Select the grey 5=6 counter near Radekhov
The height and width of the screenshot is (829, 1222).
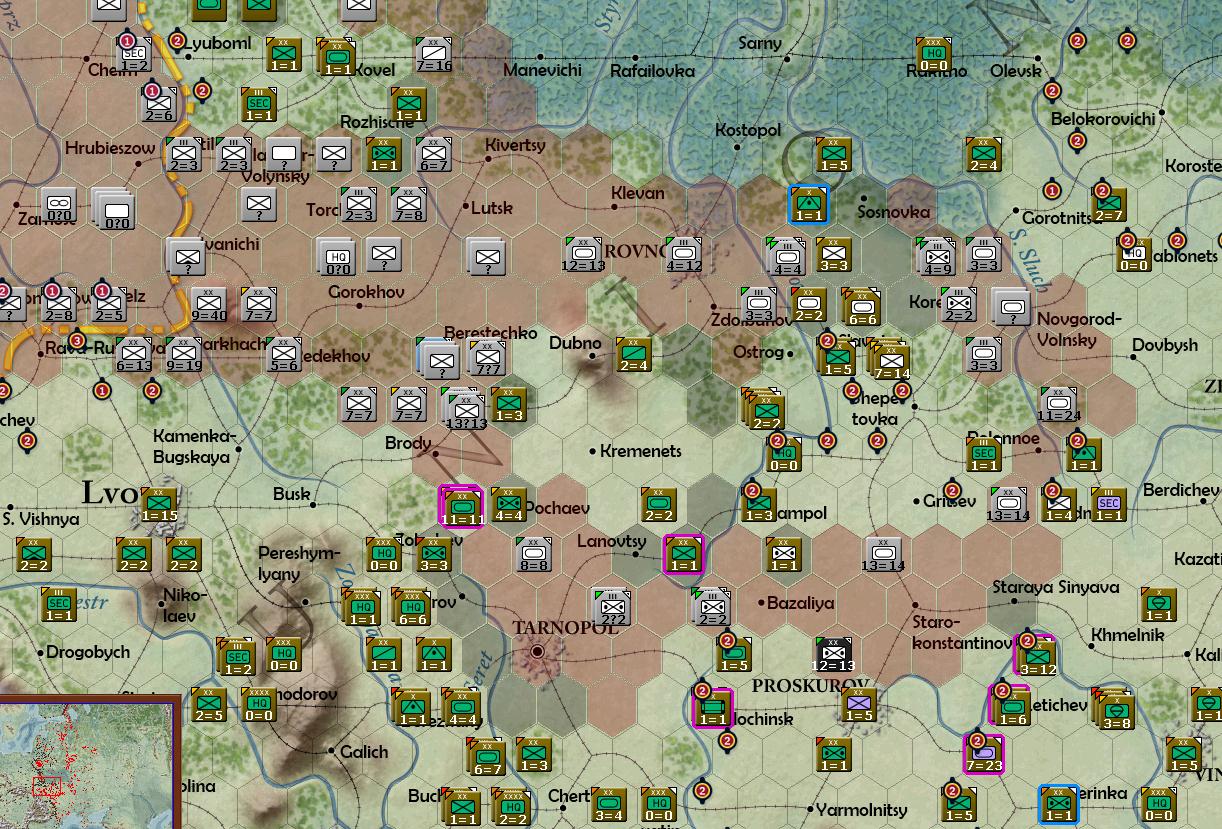coord(284,354)
